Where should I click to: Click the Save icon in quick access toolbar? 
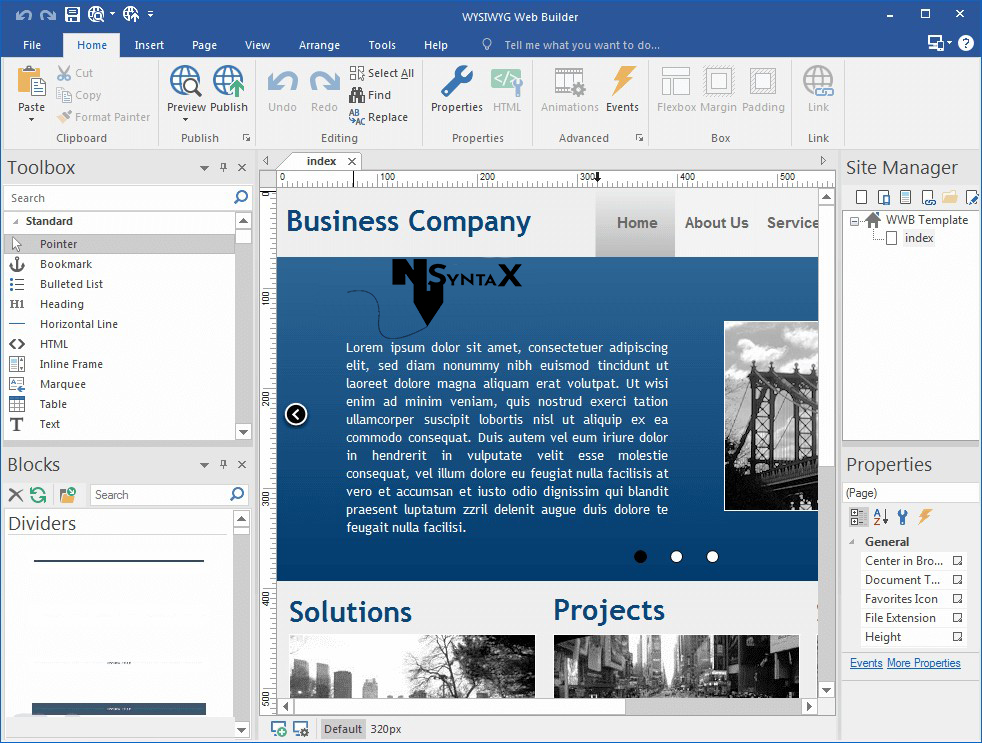click(73, 14)
